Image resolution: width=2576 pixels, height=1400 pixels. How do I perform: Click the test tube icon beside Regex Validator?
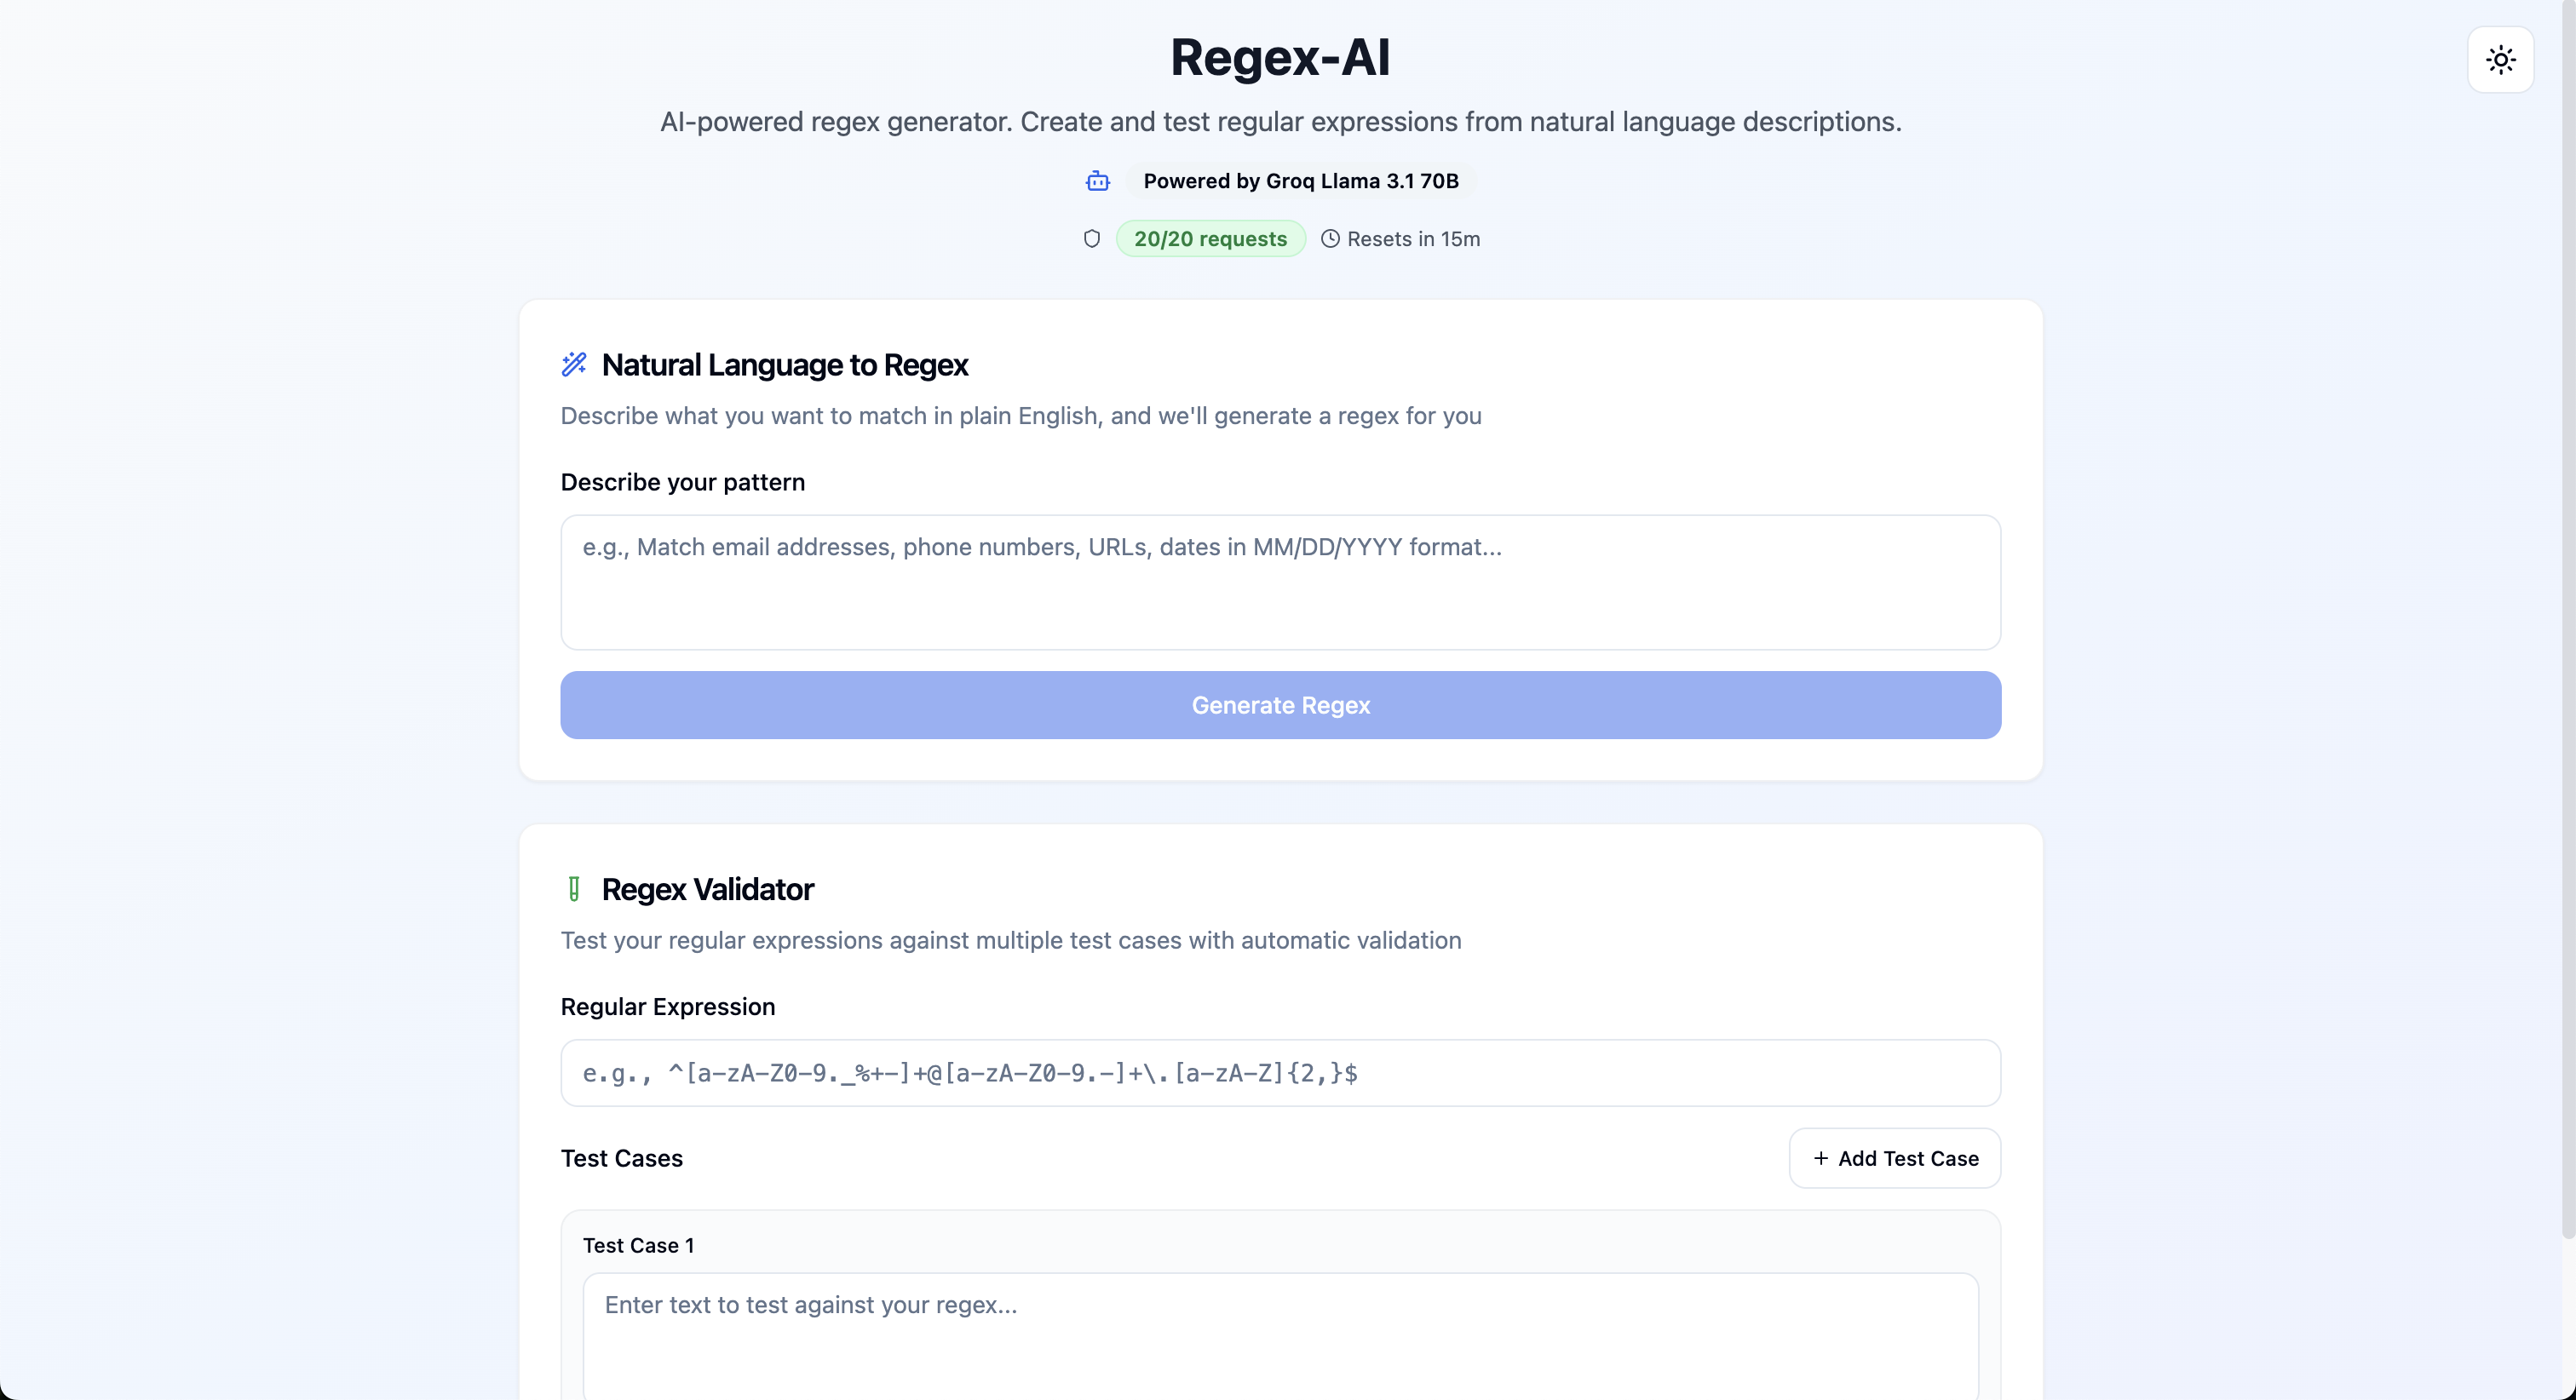pyautogui.click(x=575, y=888)
